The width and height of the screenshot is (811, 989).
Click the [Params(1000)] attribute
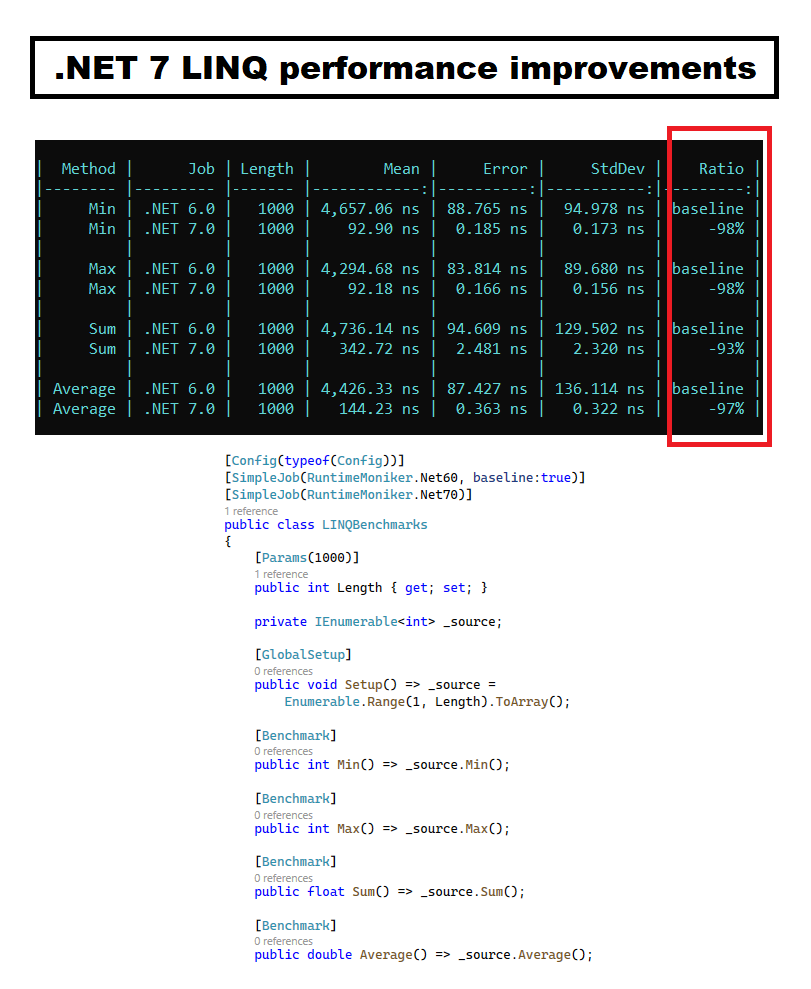point(305,557)
